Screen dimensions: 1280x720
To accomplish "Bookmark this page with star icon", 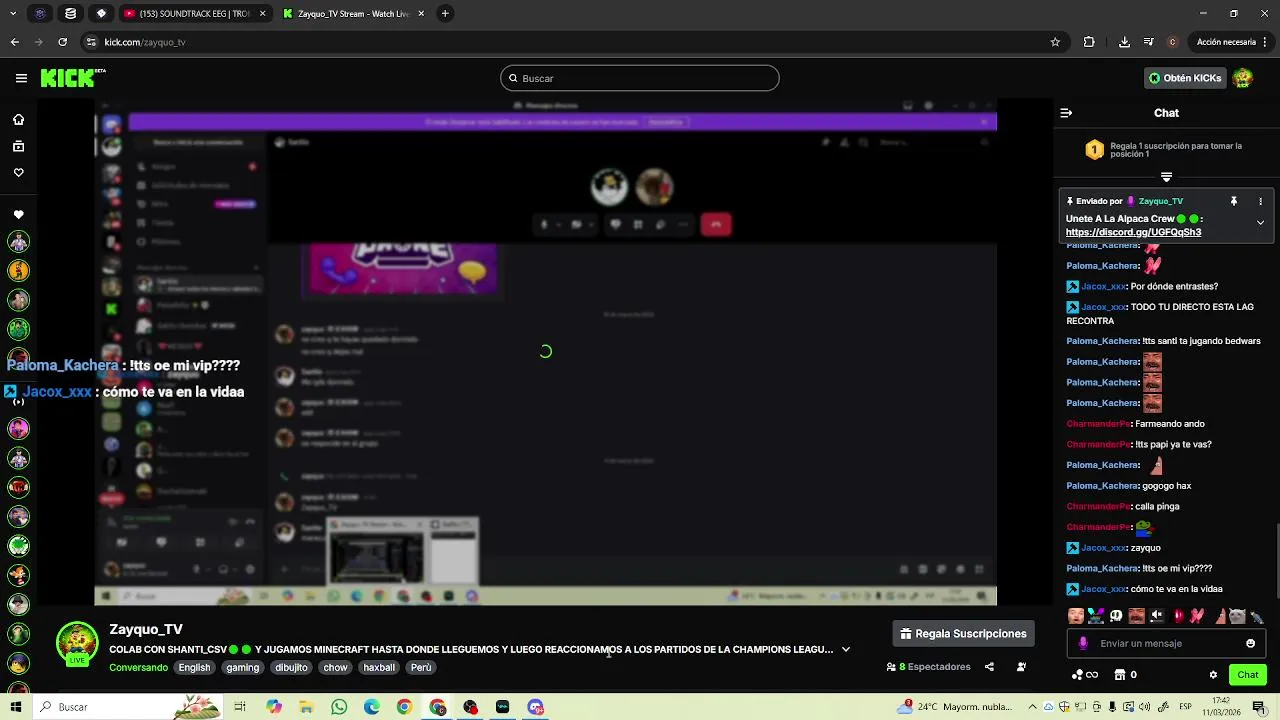I will pos(1055,42).
